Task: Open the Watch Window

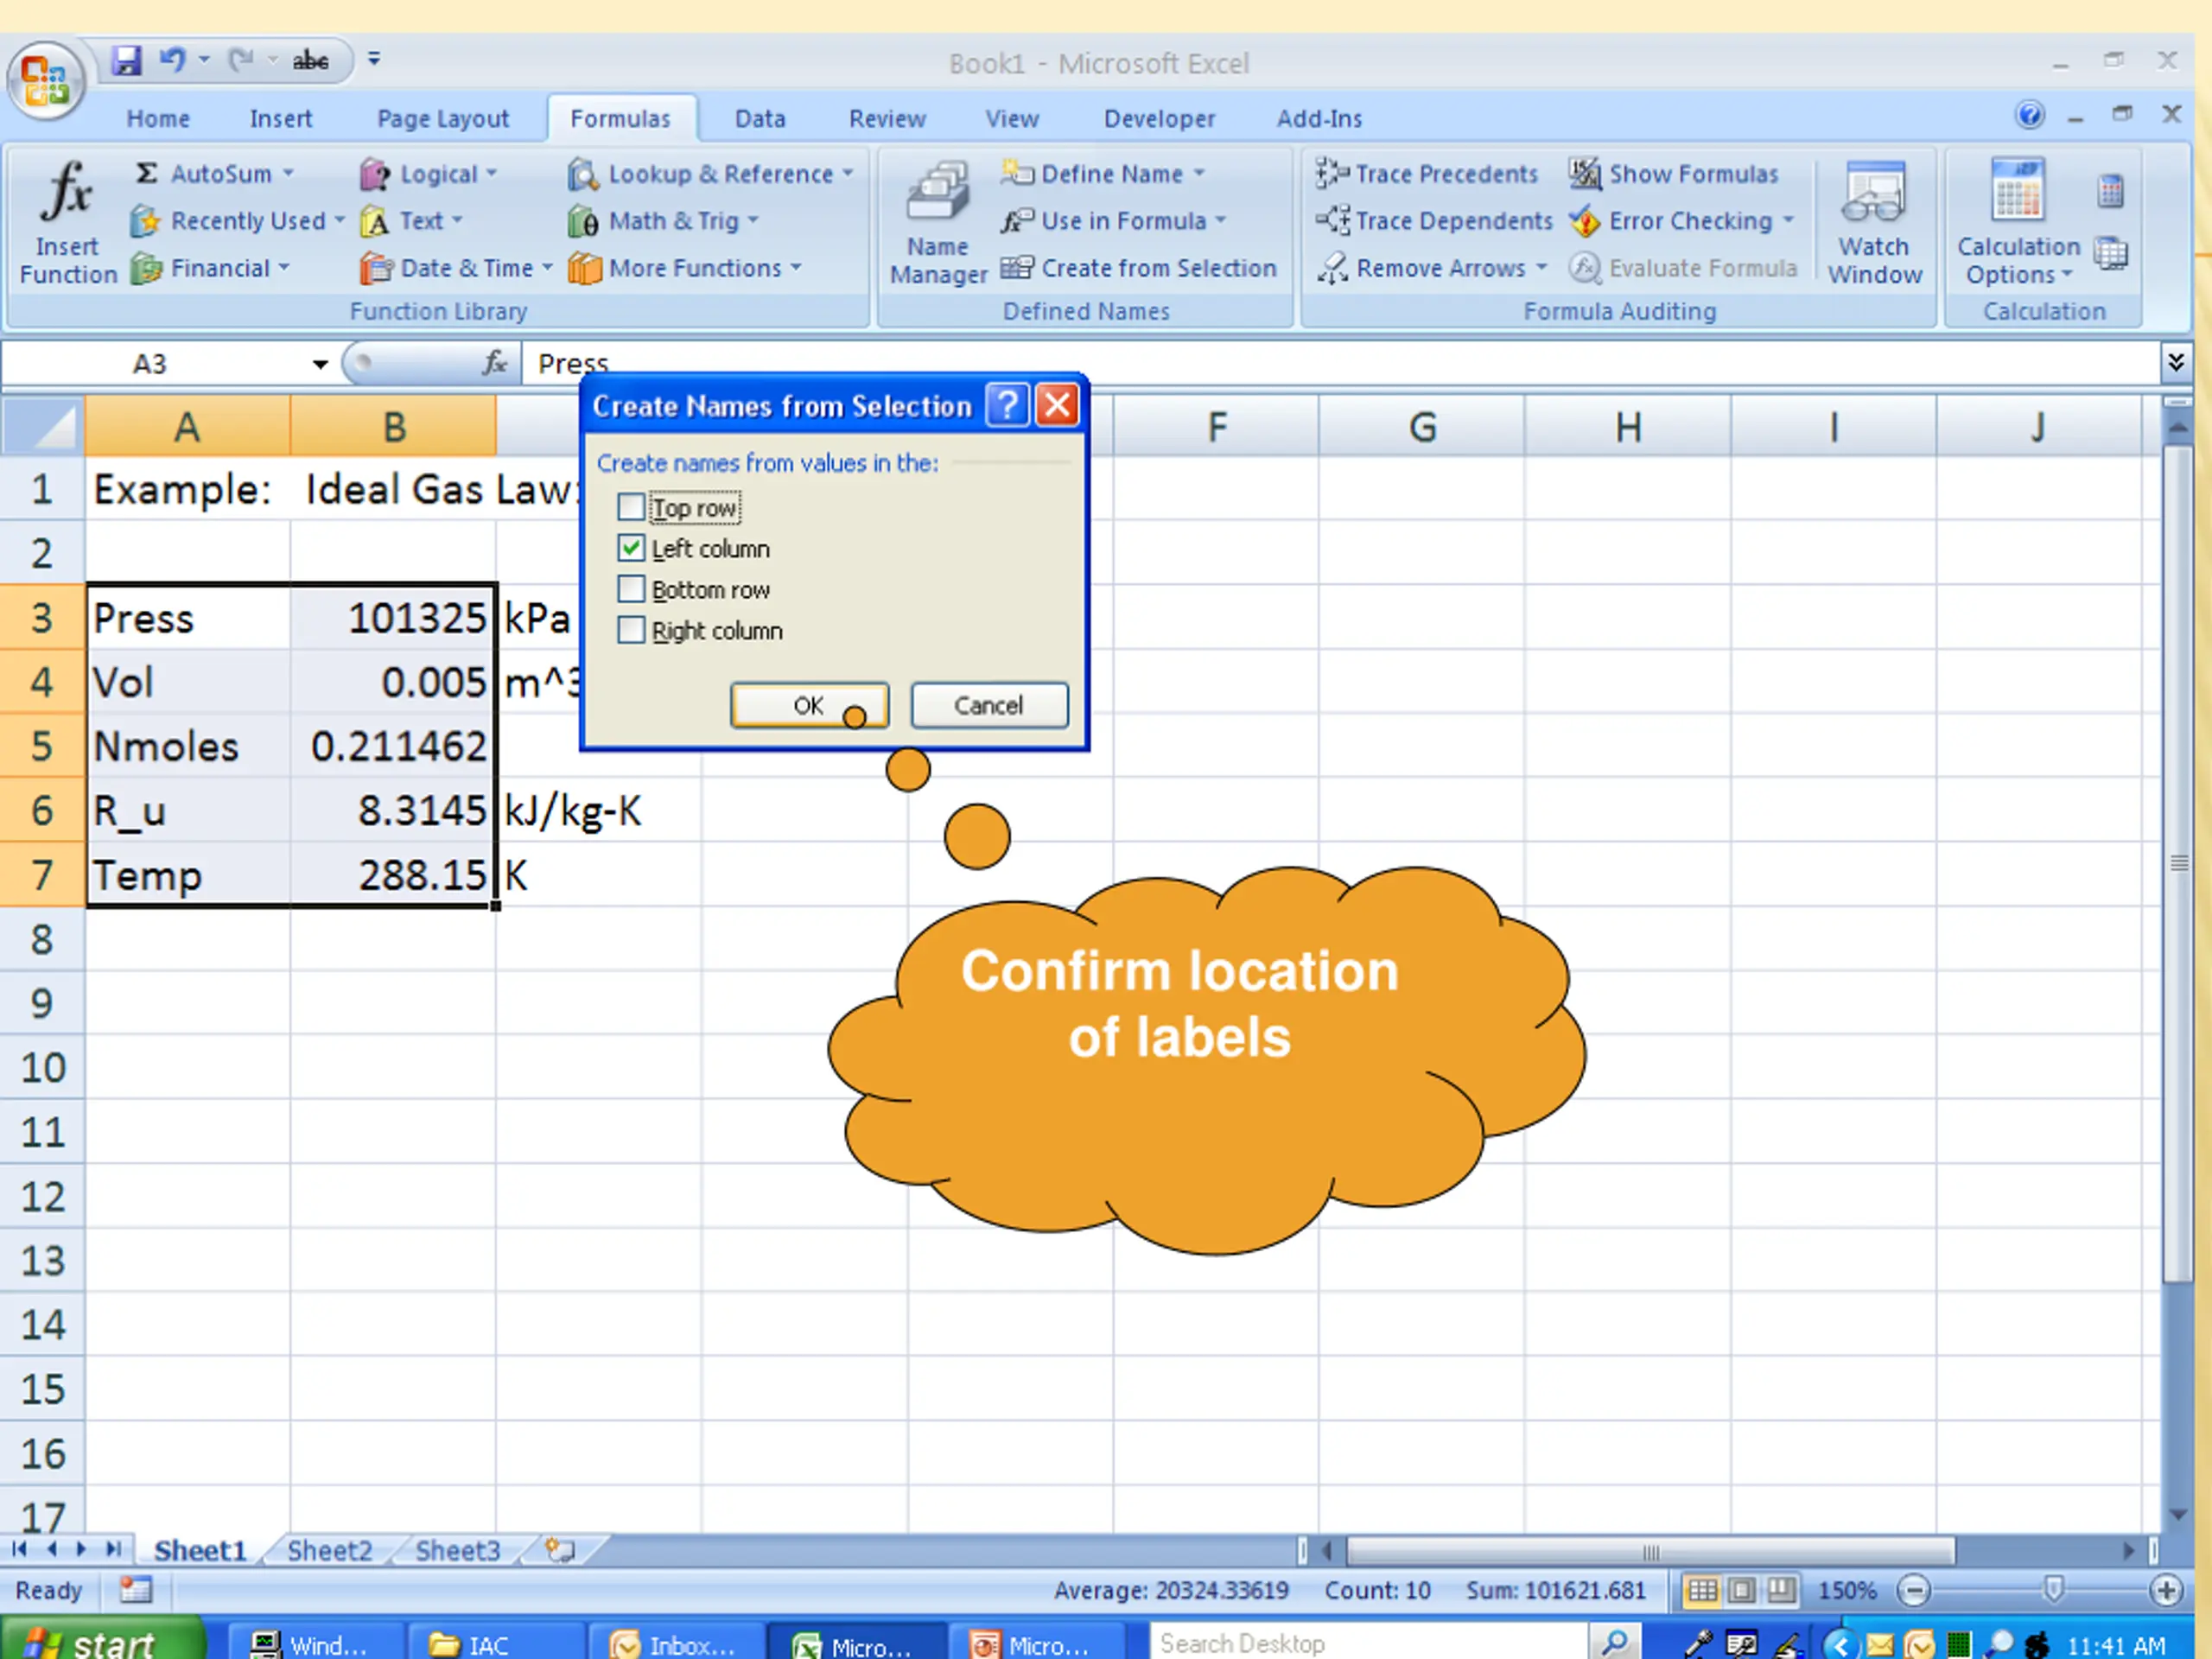Action: pos(1874,222)
